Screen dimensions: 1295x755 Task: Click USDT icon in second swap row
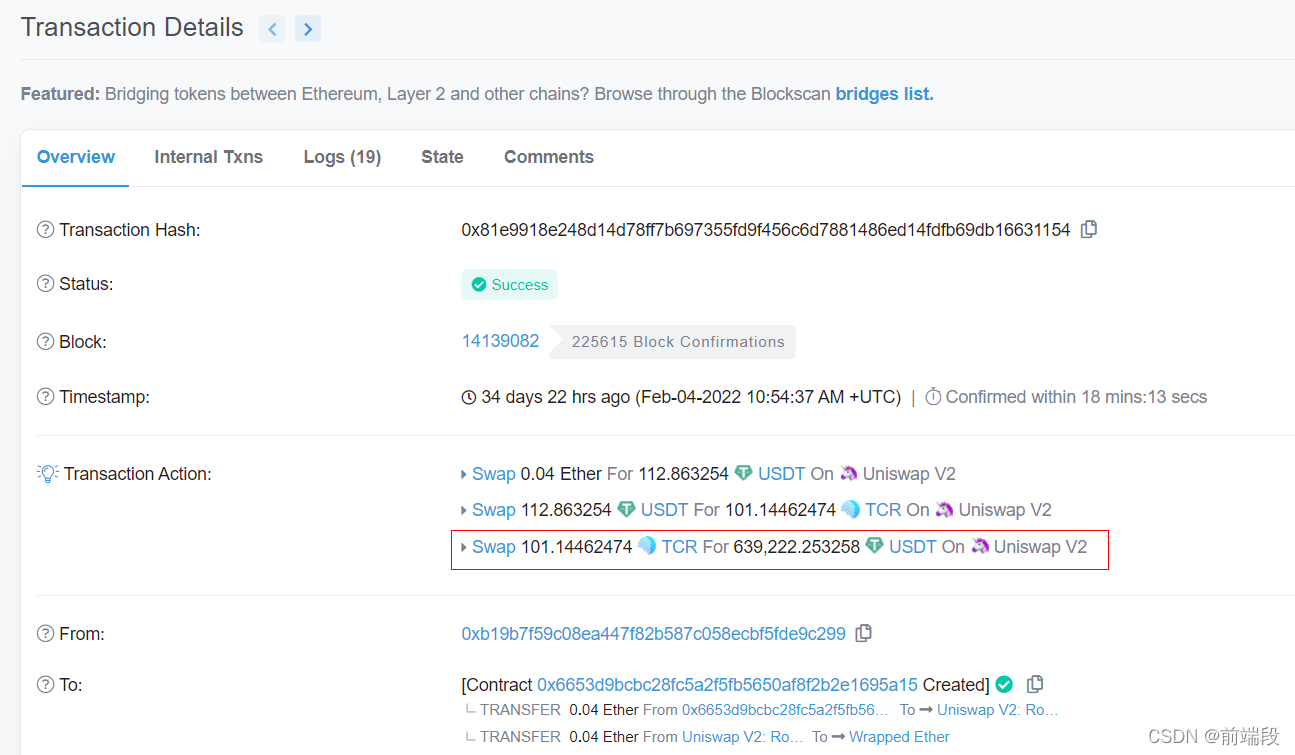coord(626,509)
